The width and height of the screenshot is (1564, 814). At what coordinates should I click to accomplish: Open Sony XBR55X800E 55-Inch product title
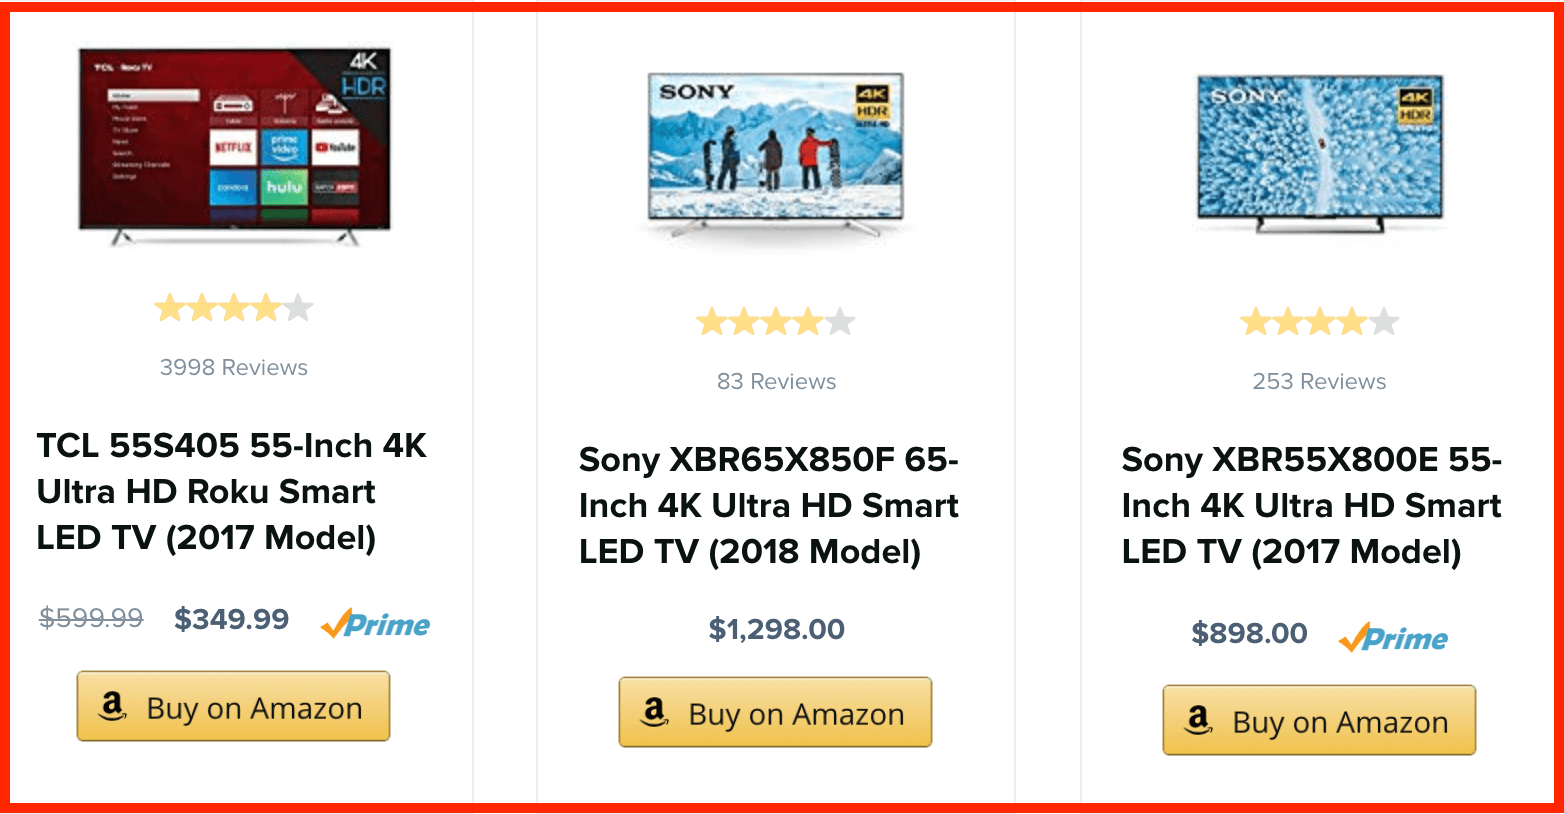[x=1311, y=506]
